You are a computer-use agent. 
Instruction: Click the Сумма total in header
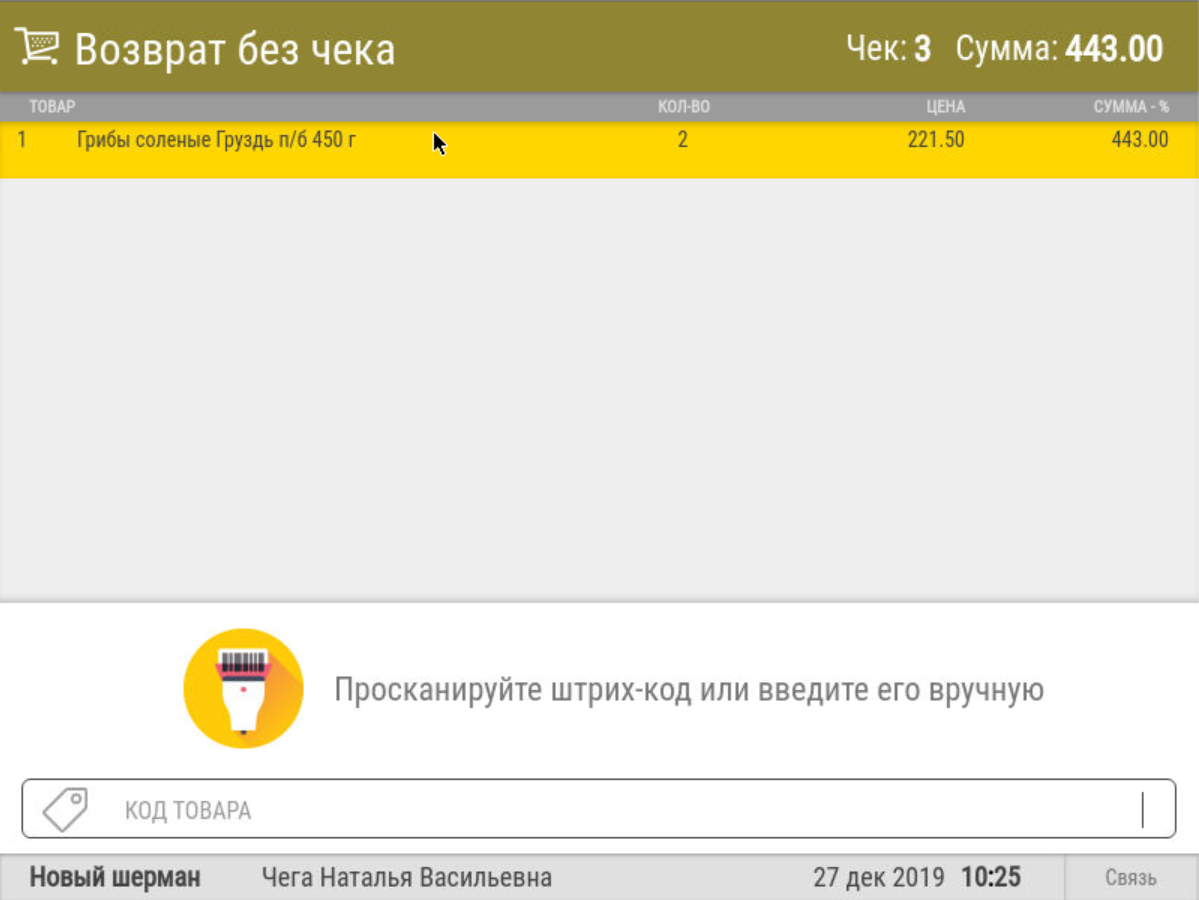(1058, 48)
